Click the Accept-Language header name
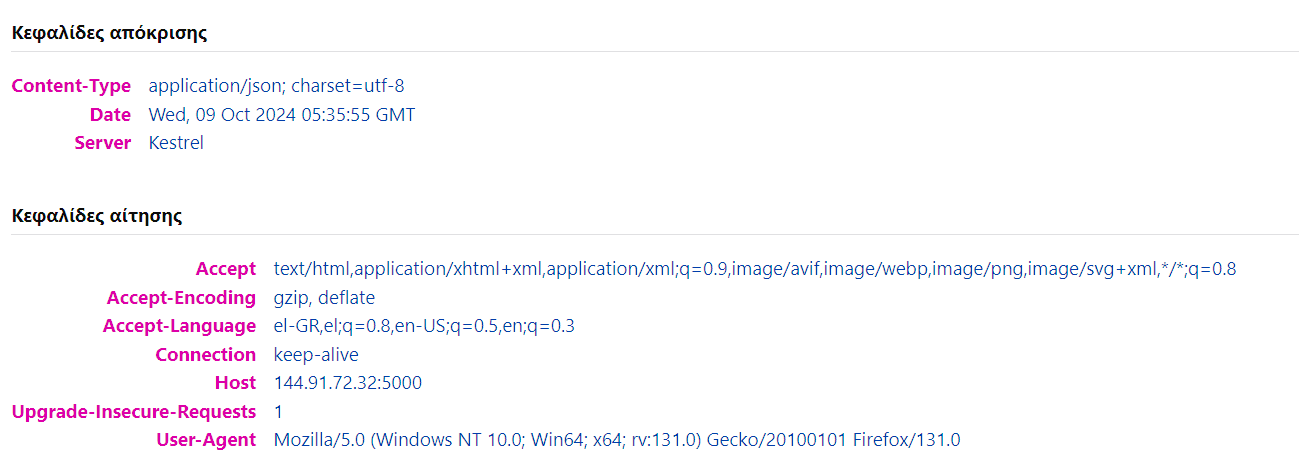The image size is (1299, 472). pos(179,326)
